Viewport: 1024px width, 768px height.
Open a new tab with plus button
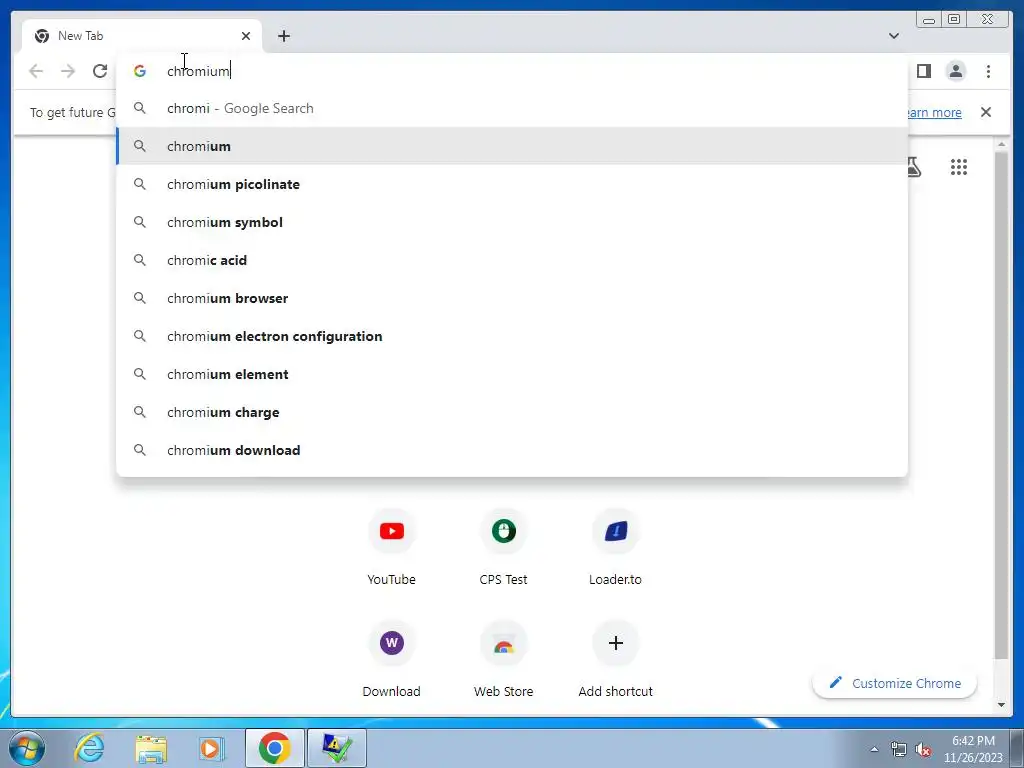point(283,36)
